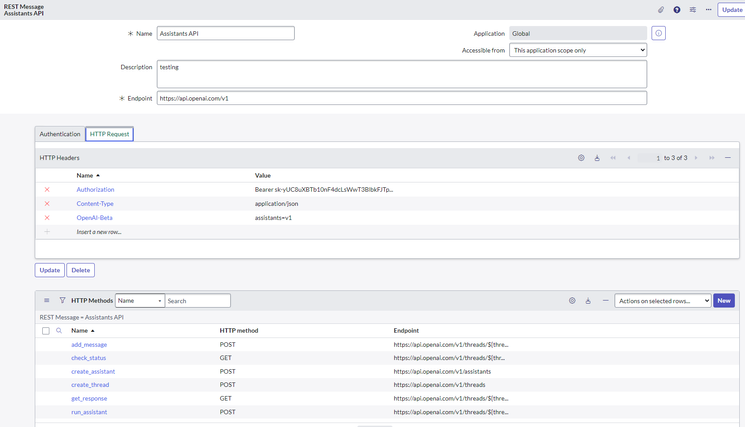745x427 pixels.
Task: Open the personalize form settings icon
Action: pos(693,9)
